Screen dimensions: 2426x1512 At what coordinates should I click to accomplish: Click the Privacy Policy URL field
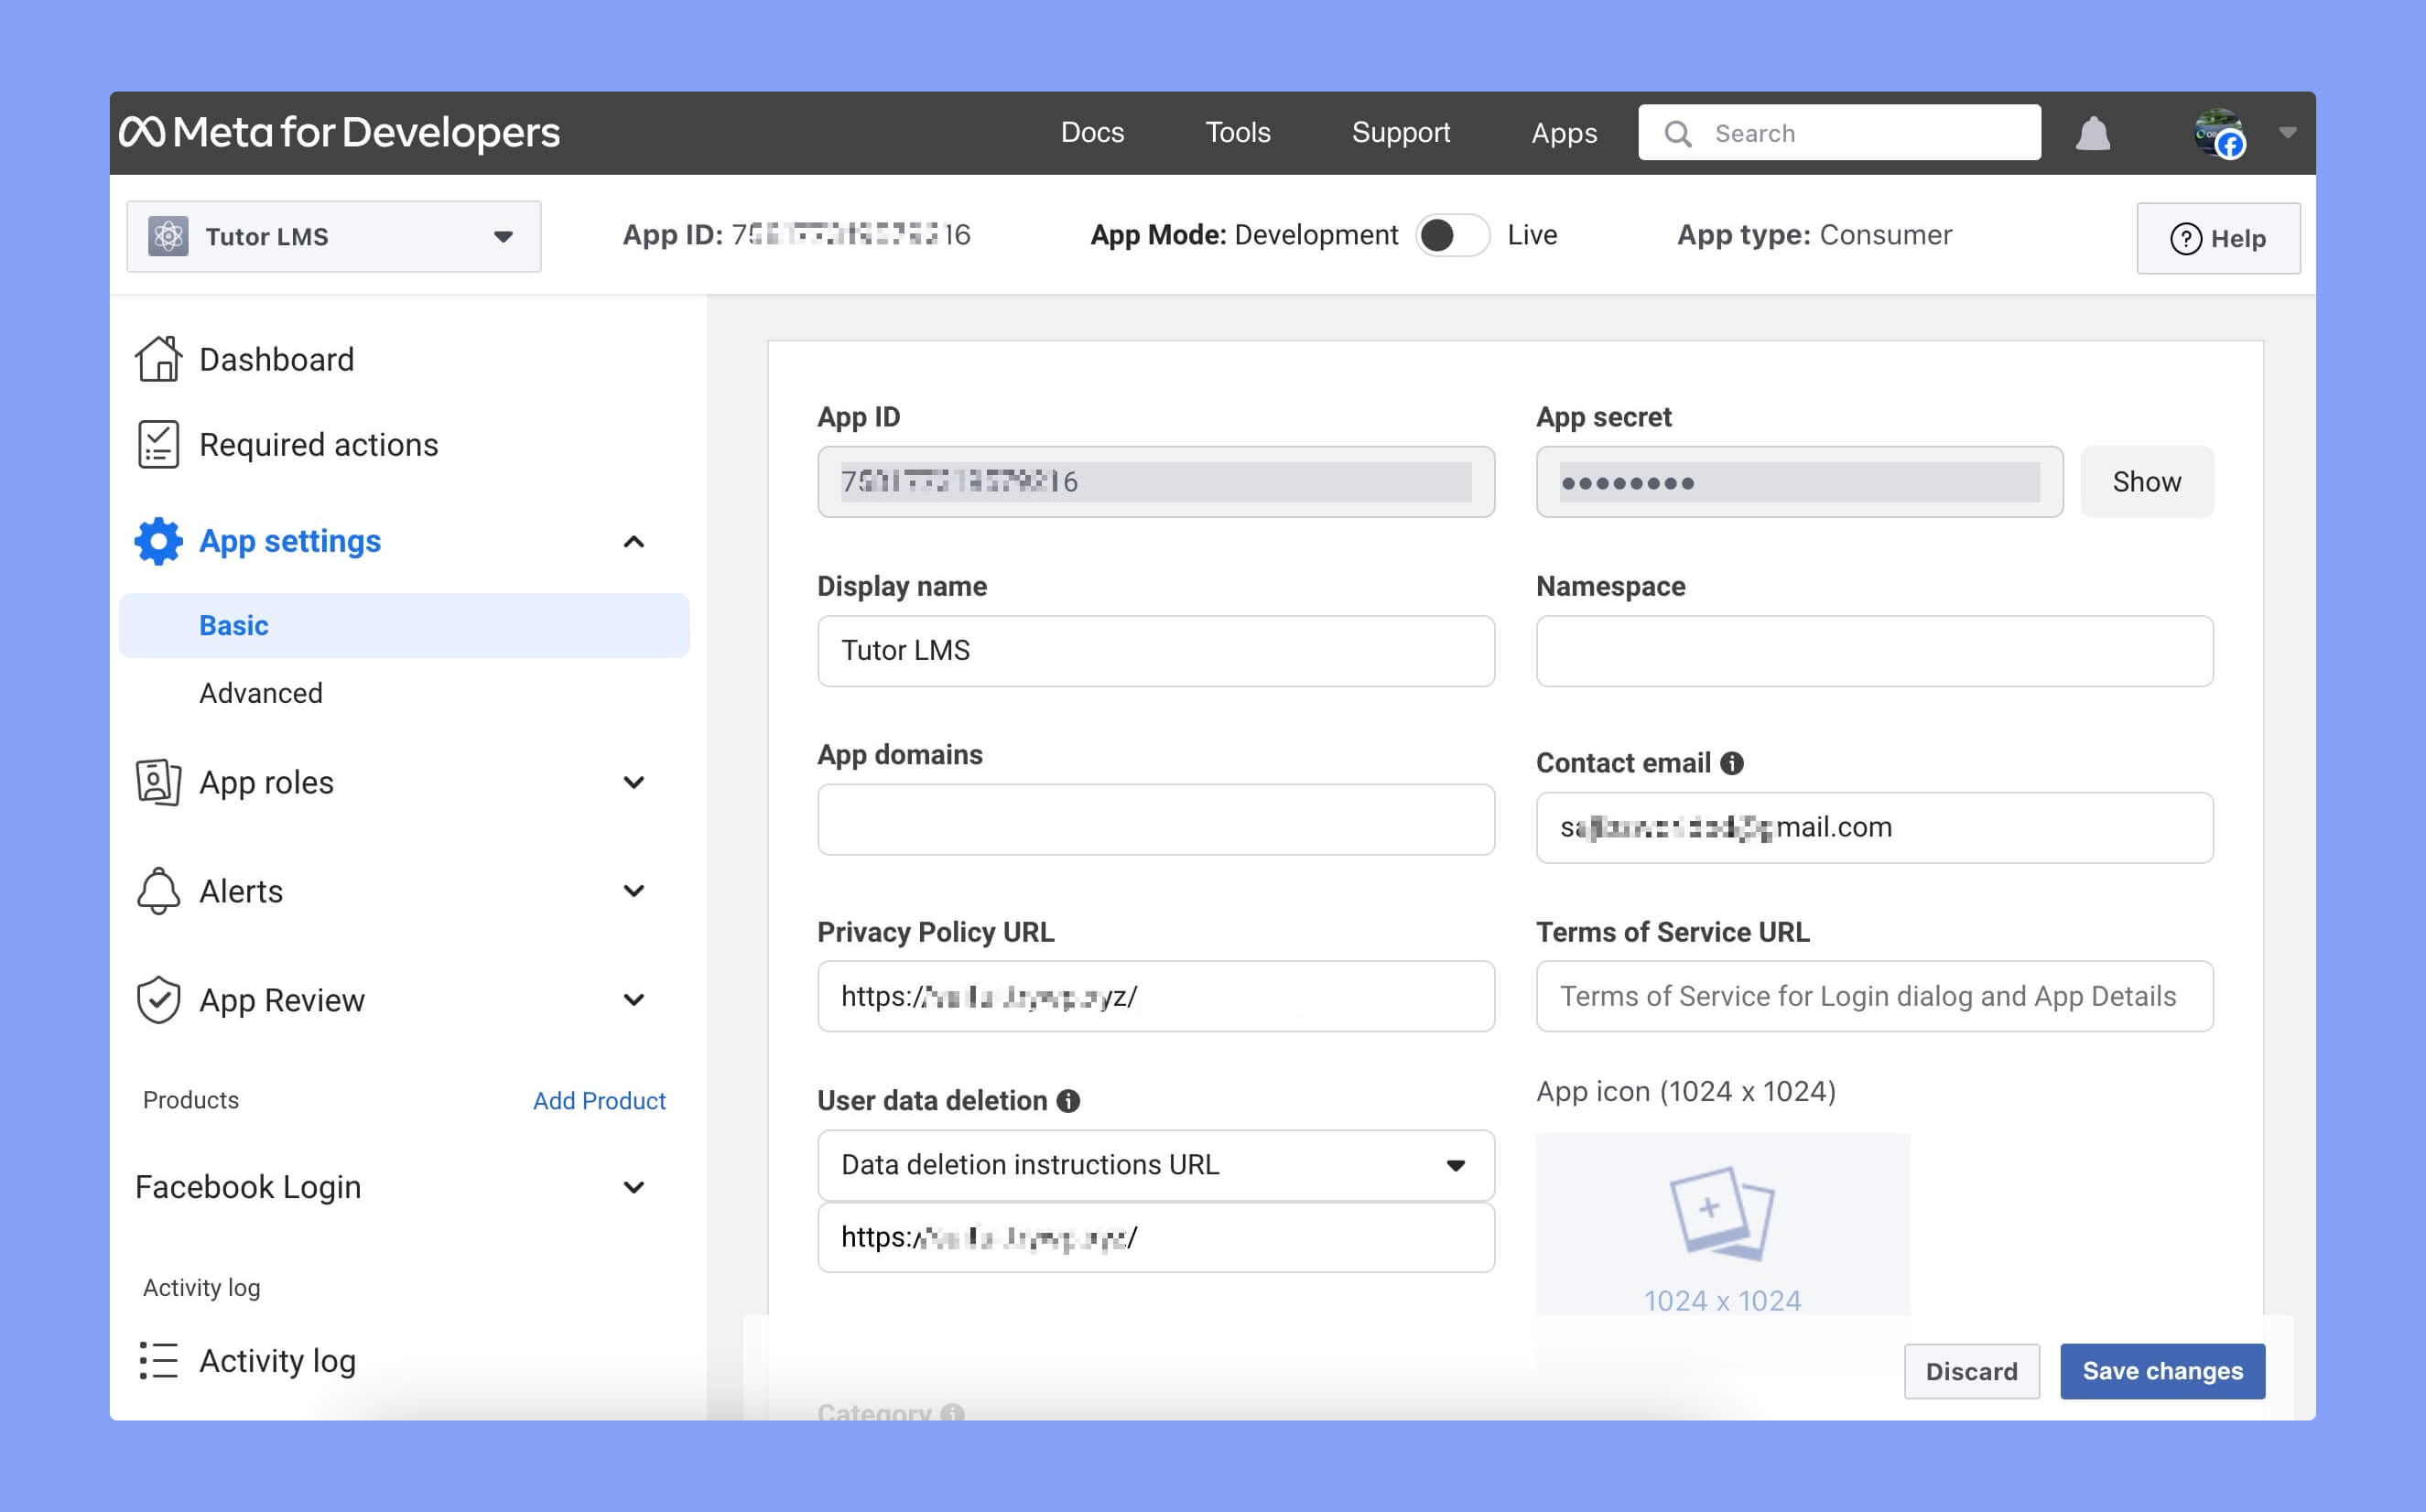1156,996
